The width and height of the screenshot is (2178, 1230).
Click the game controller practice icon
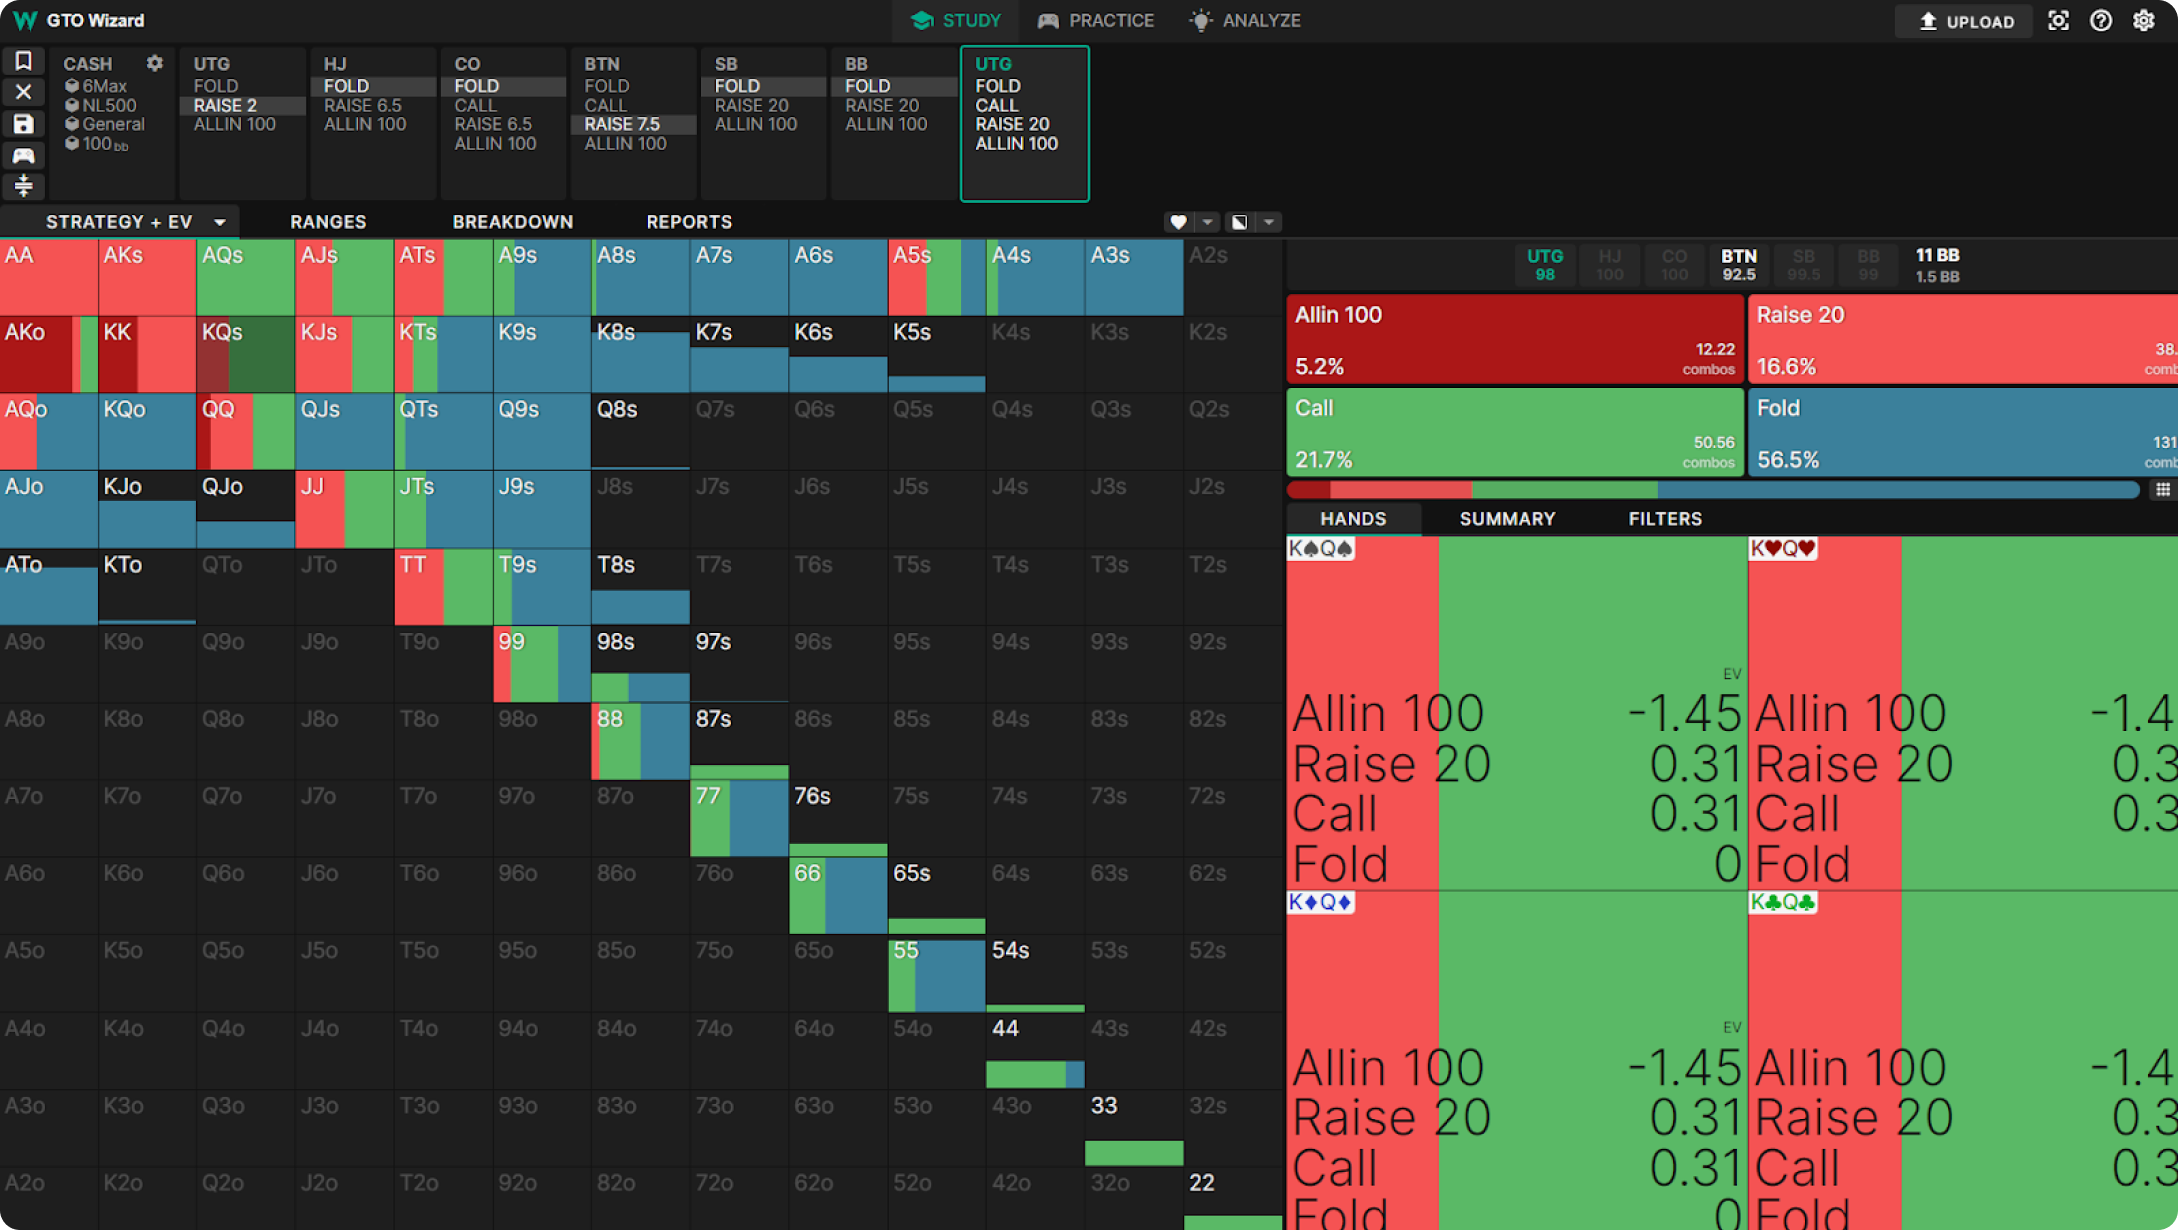[x=23, y=155]
